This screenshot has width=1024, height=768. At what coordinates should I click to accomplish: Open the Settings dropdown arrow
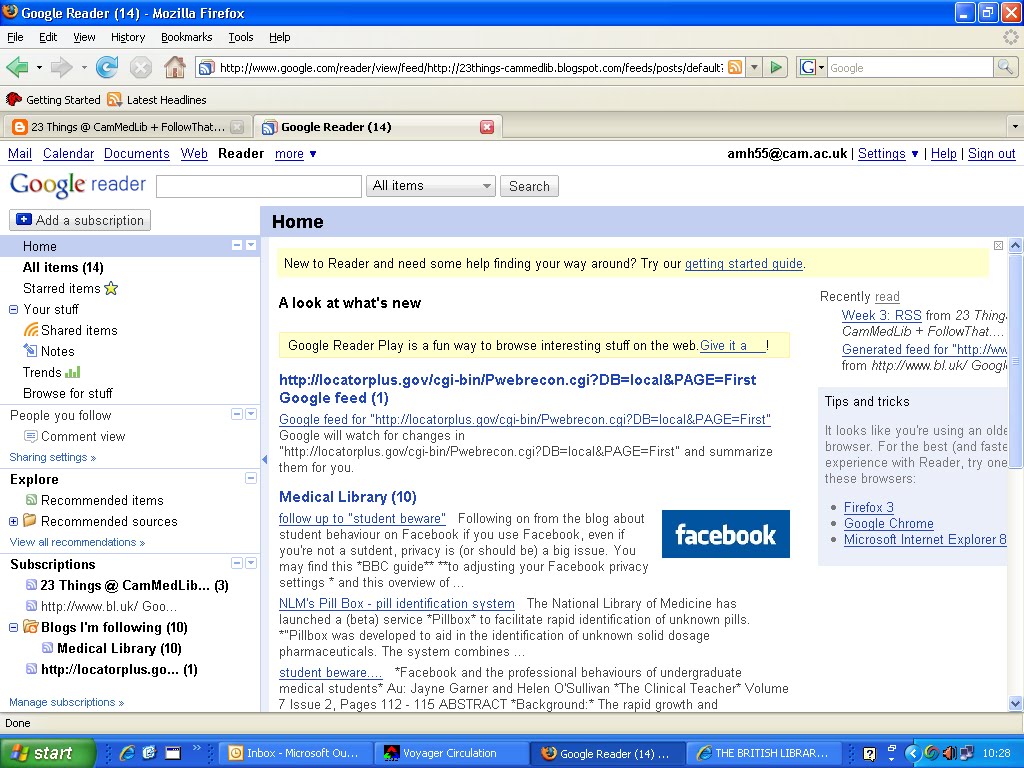click(x=915, y=154)
